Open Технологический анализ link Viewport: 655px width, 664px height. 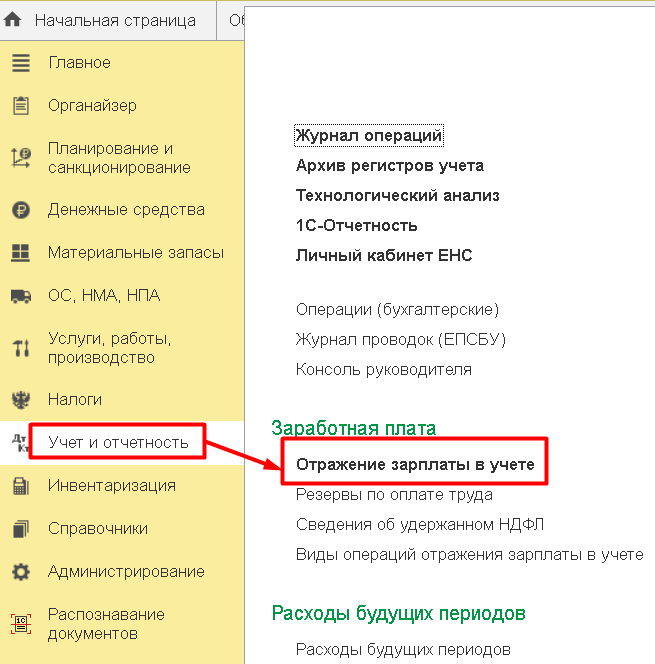(x=398, y=196)
